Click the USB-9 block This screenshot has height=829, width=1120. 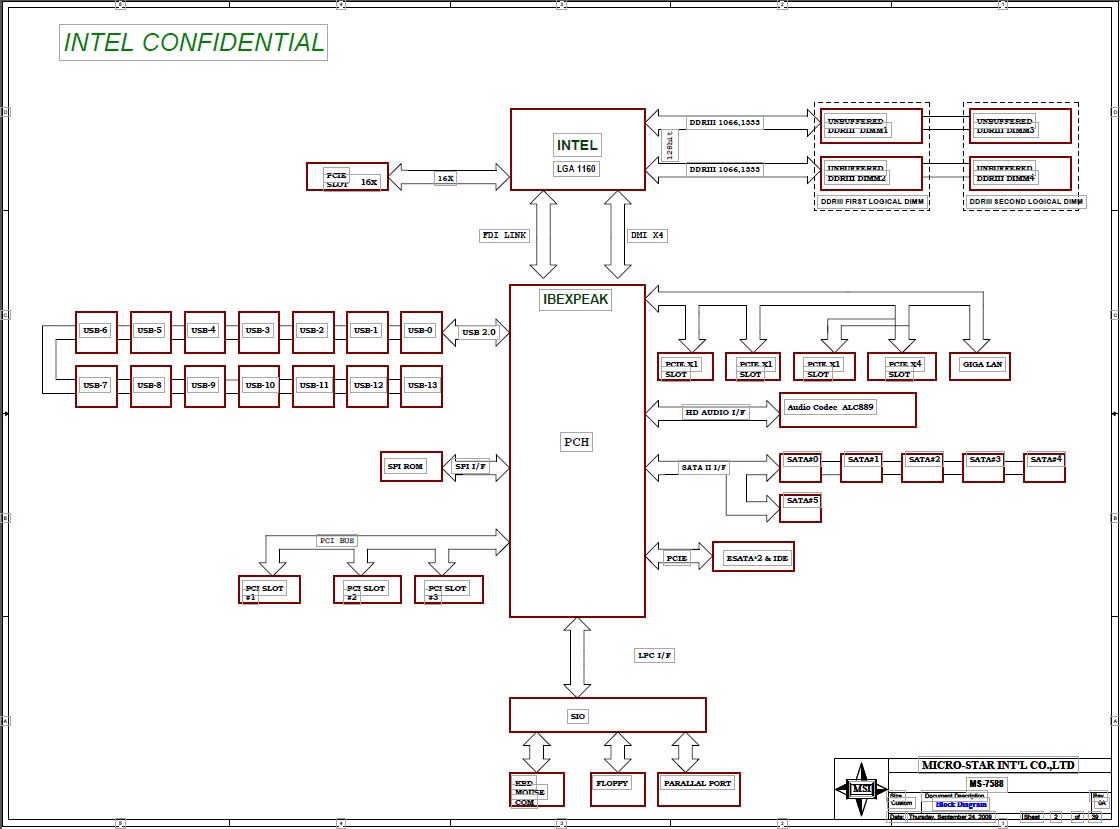[x=204, y=386]
